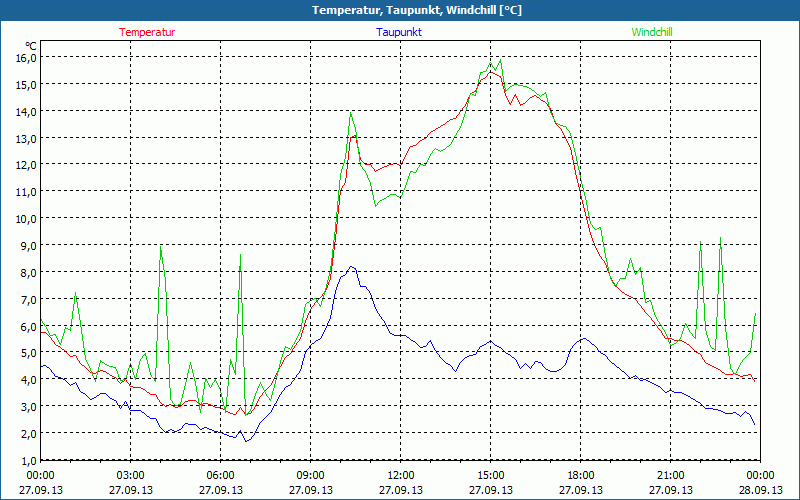The image size is (800, 500).
Task: Click the 21:00 time axis label
Action: 670,476
